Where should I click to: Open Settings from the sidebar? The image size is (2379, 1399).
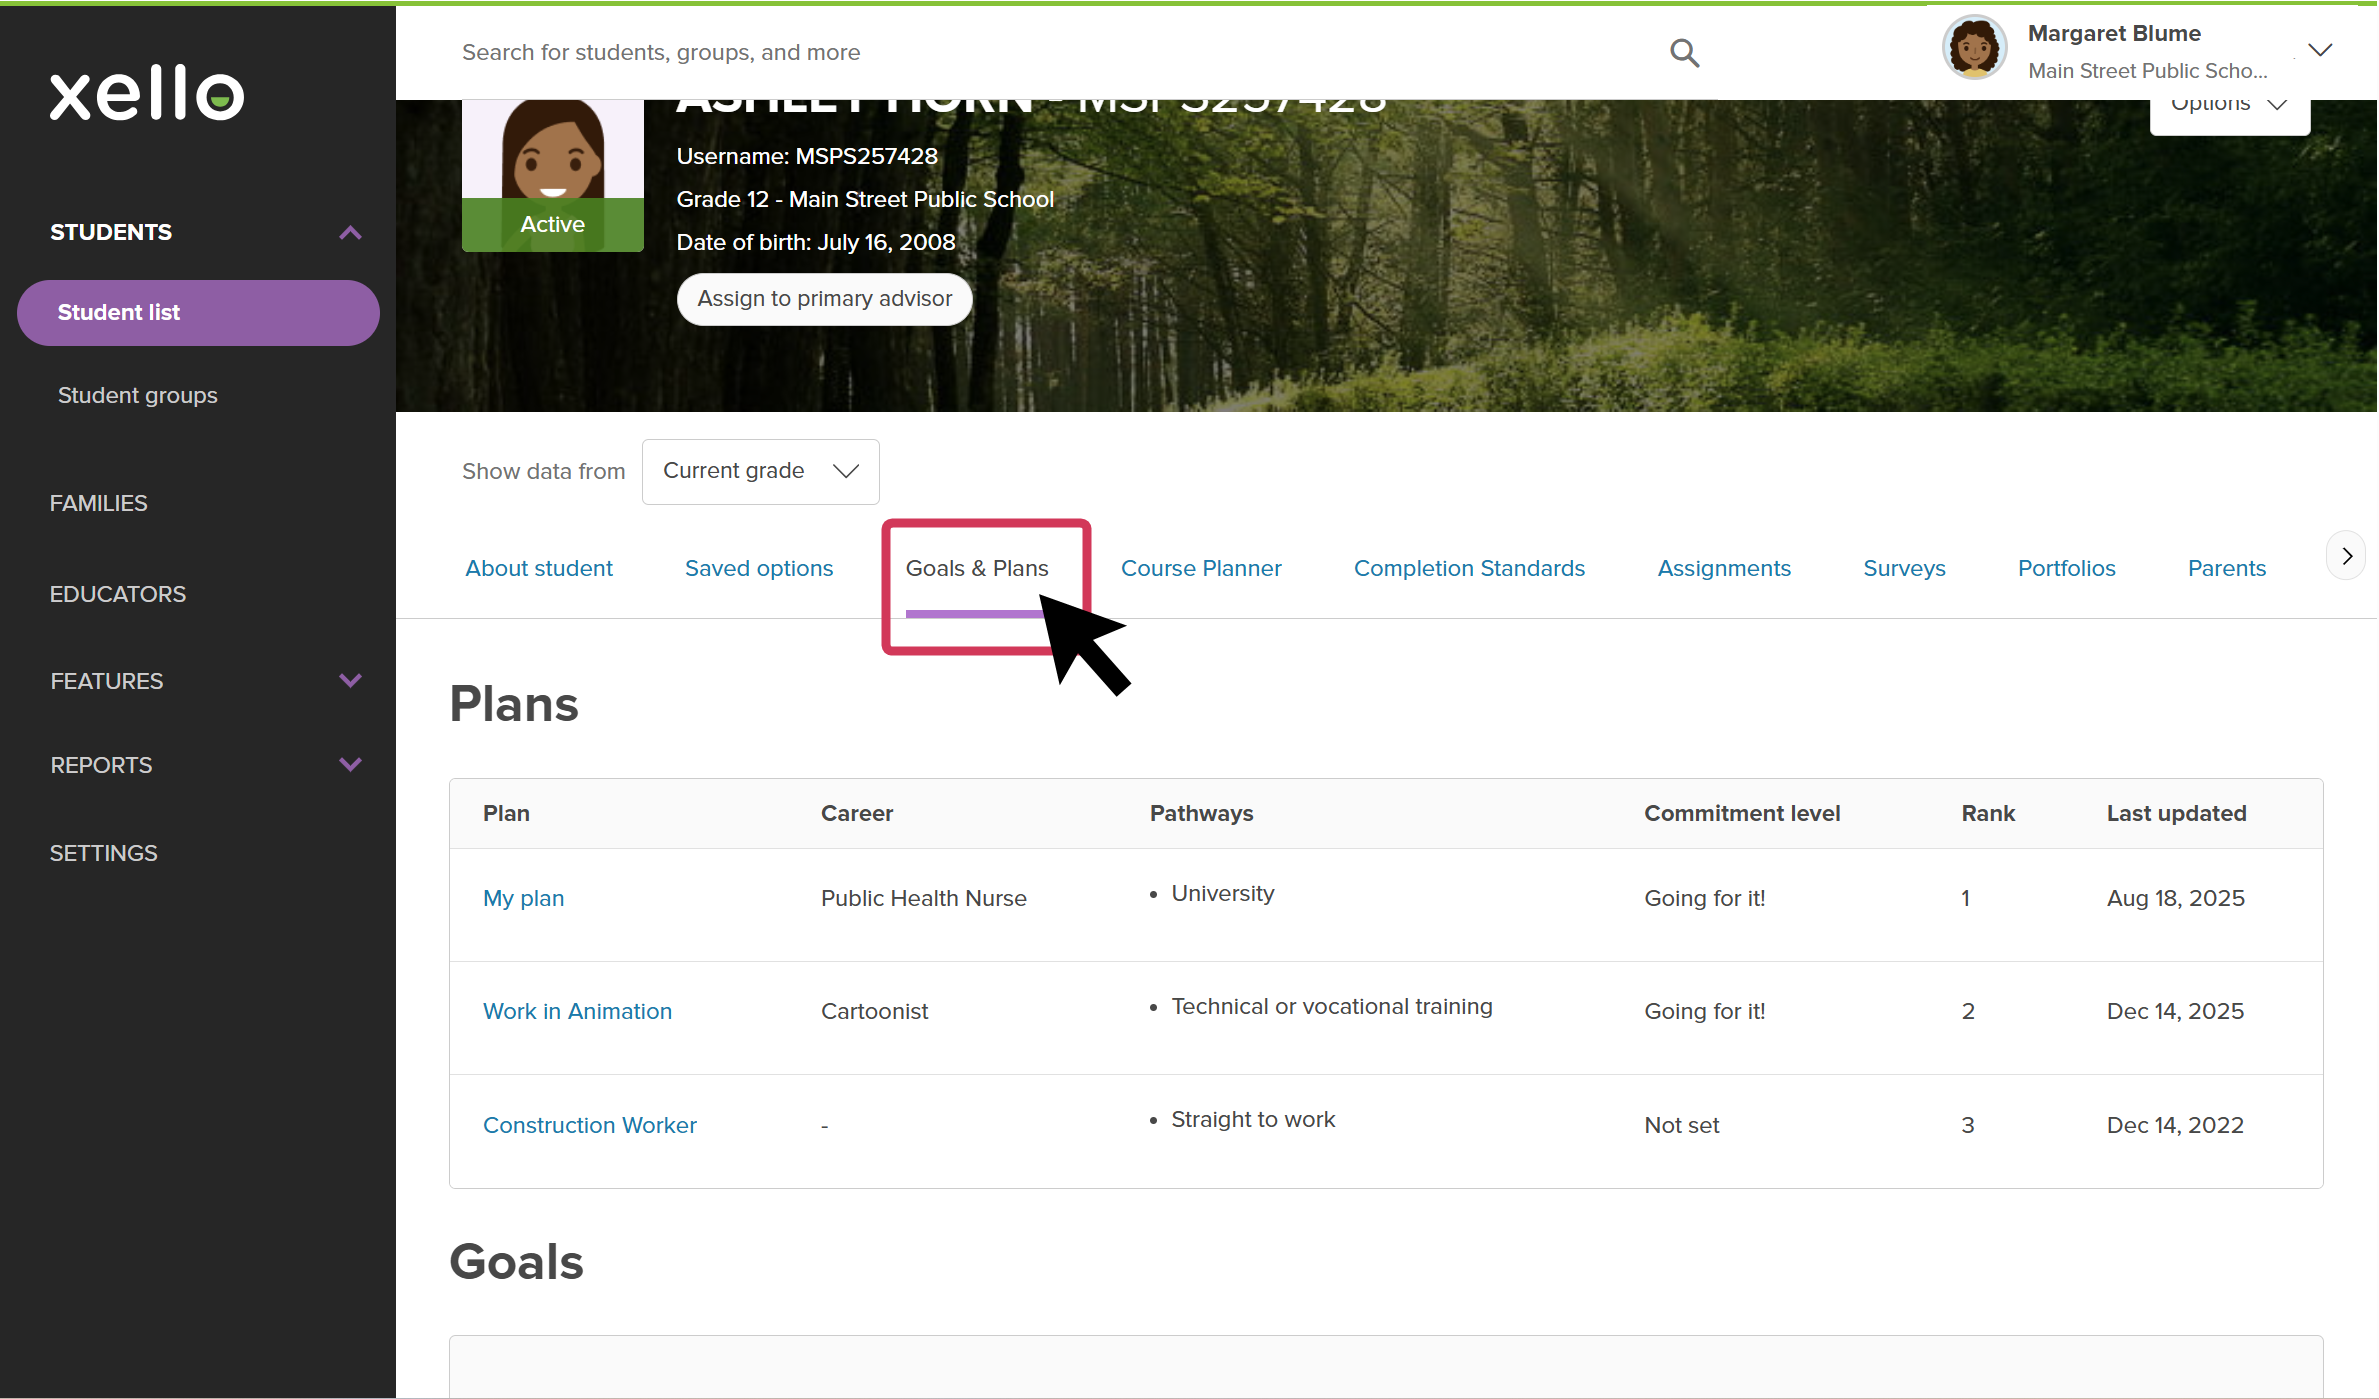click(103, 853)
